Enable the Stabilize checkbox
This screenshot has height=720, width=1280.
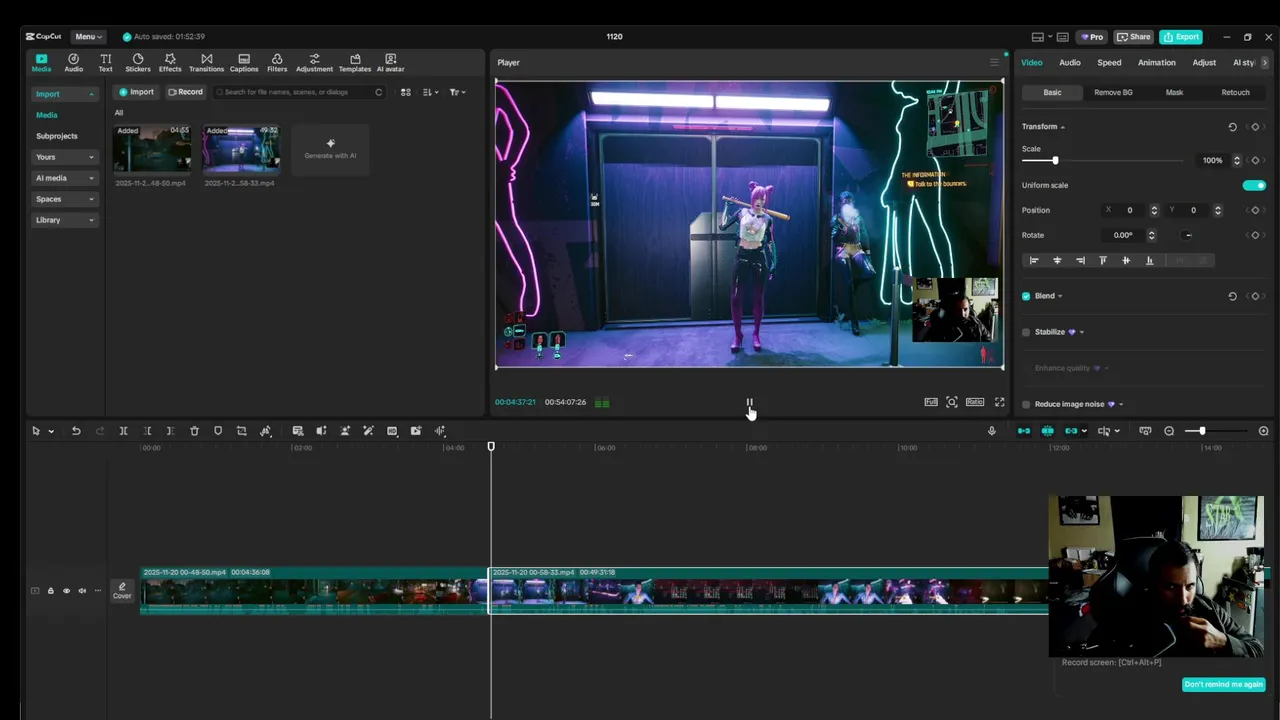[1026, 332]
